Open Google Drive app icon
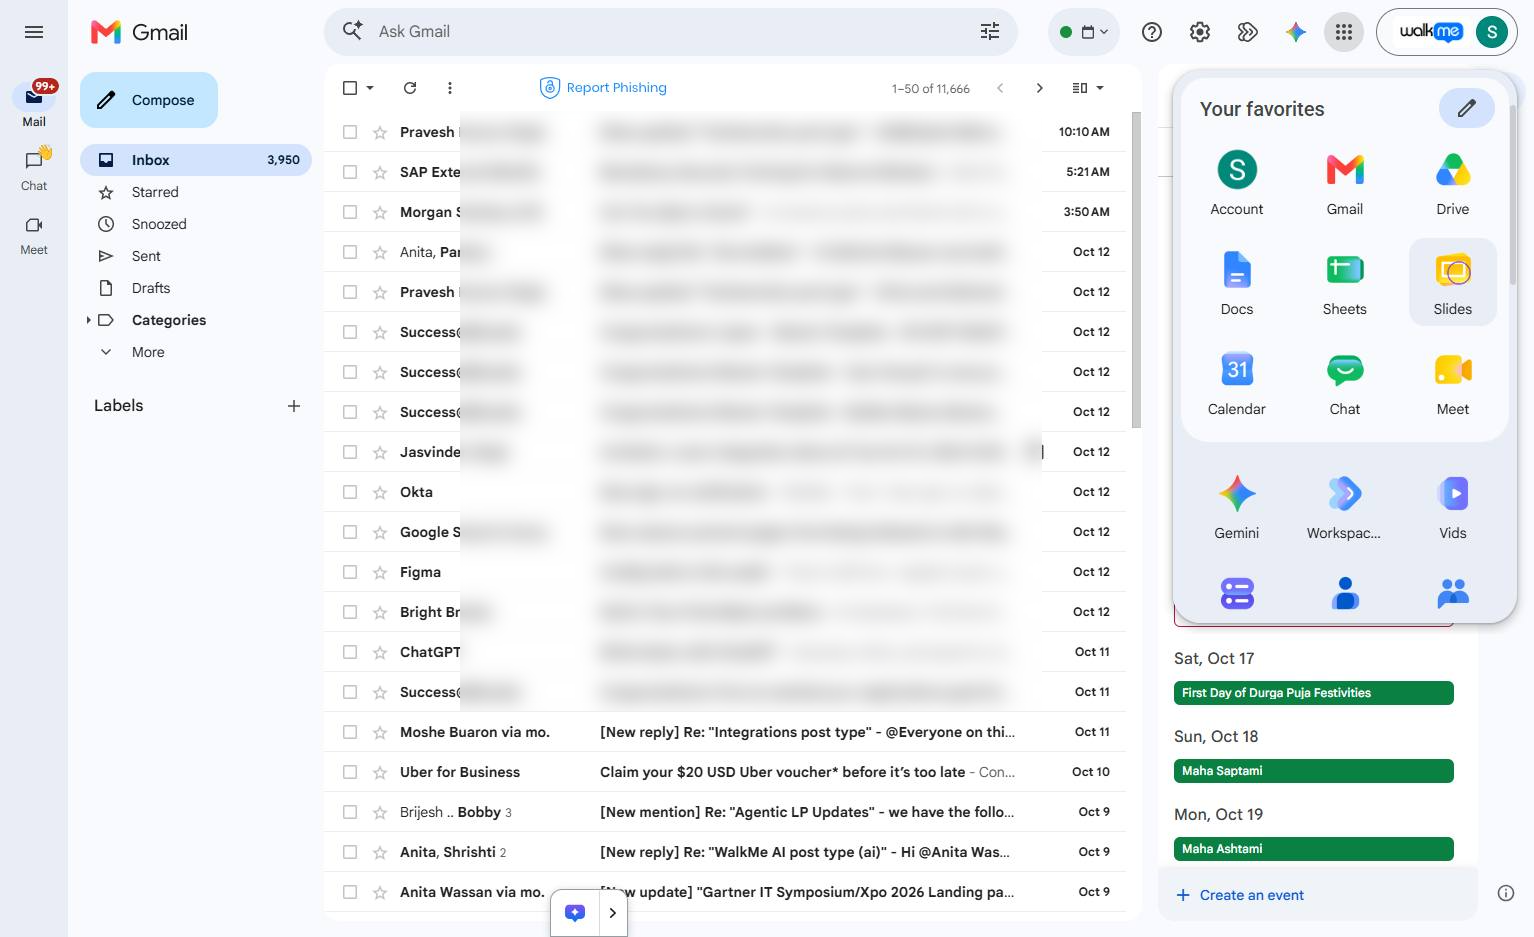The height and width of the screenshot is (937, 1534). [x=1452, y=182]
